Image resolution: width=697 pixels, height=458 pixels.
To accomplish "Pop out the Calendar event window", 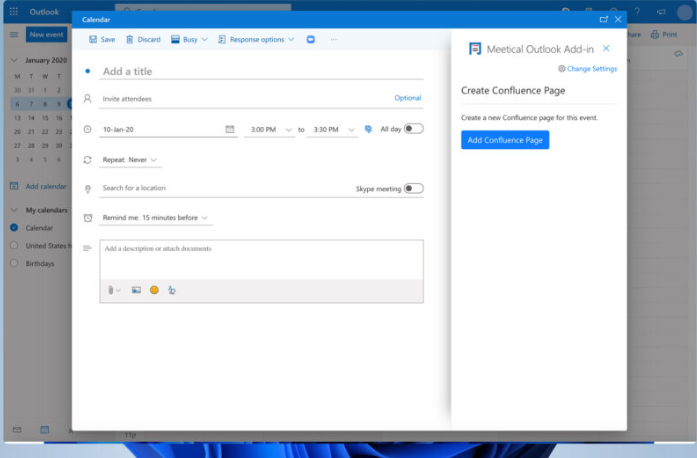I will 604,19.
